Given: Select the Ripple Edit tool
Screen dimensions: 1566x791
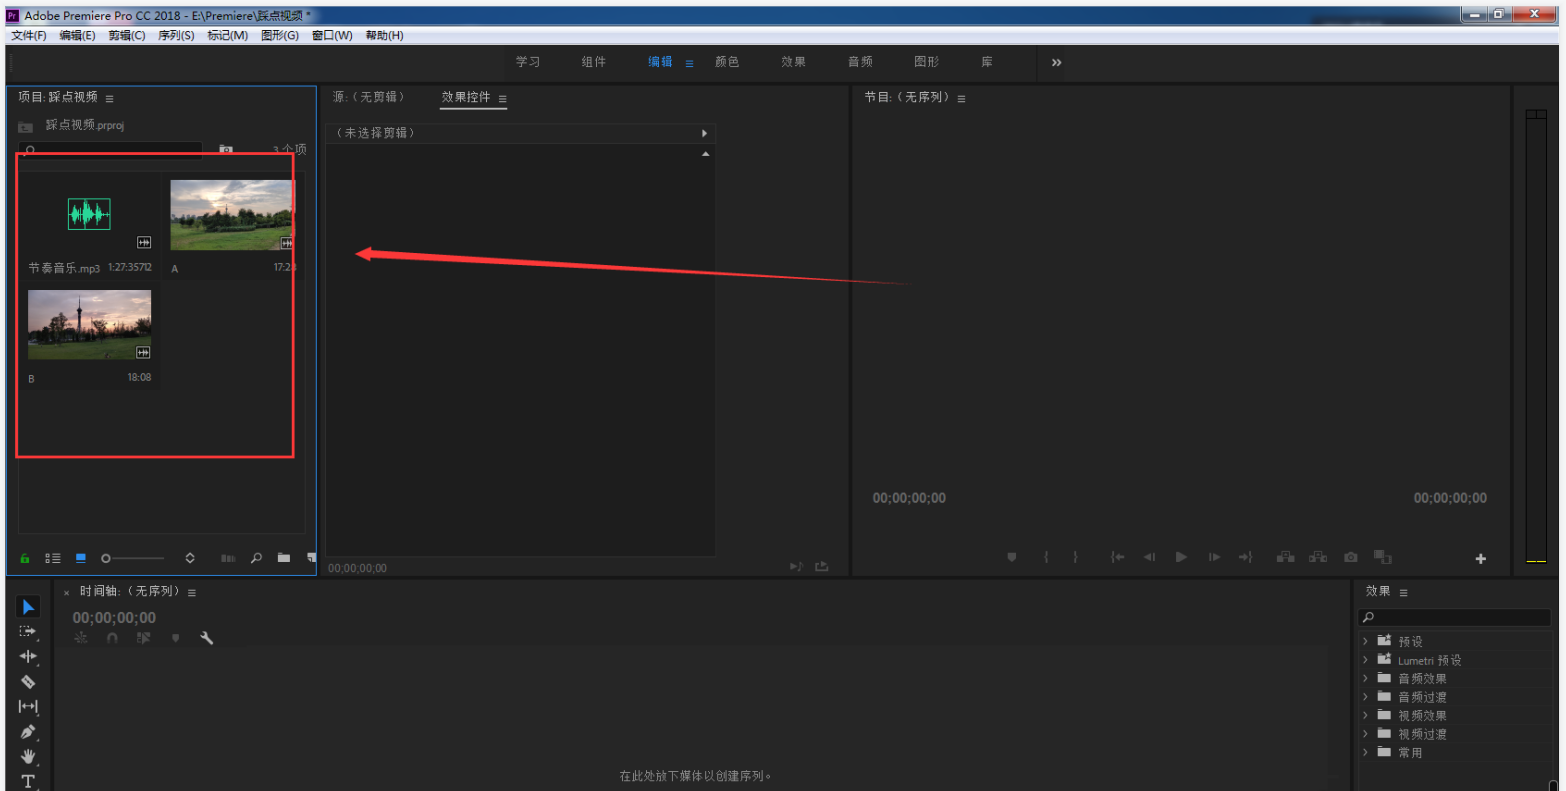Looking at the screenshot, I should 28,657.
